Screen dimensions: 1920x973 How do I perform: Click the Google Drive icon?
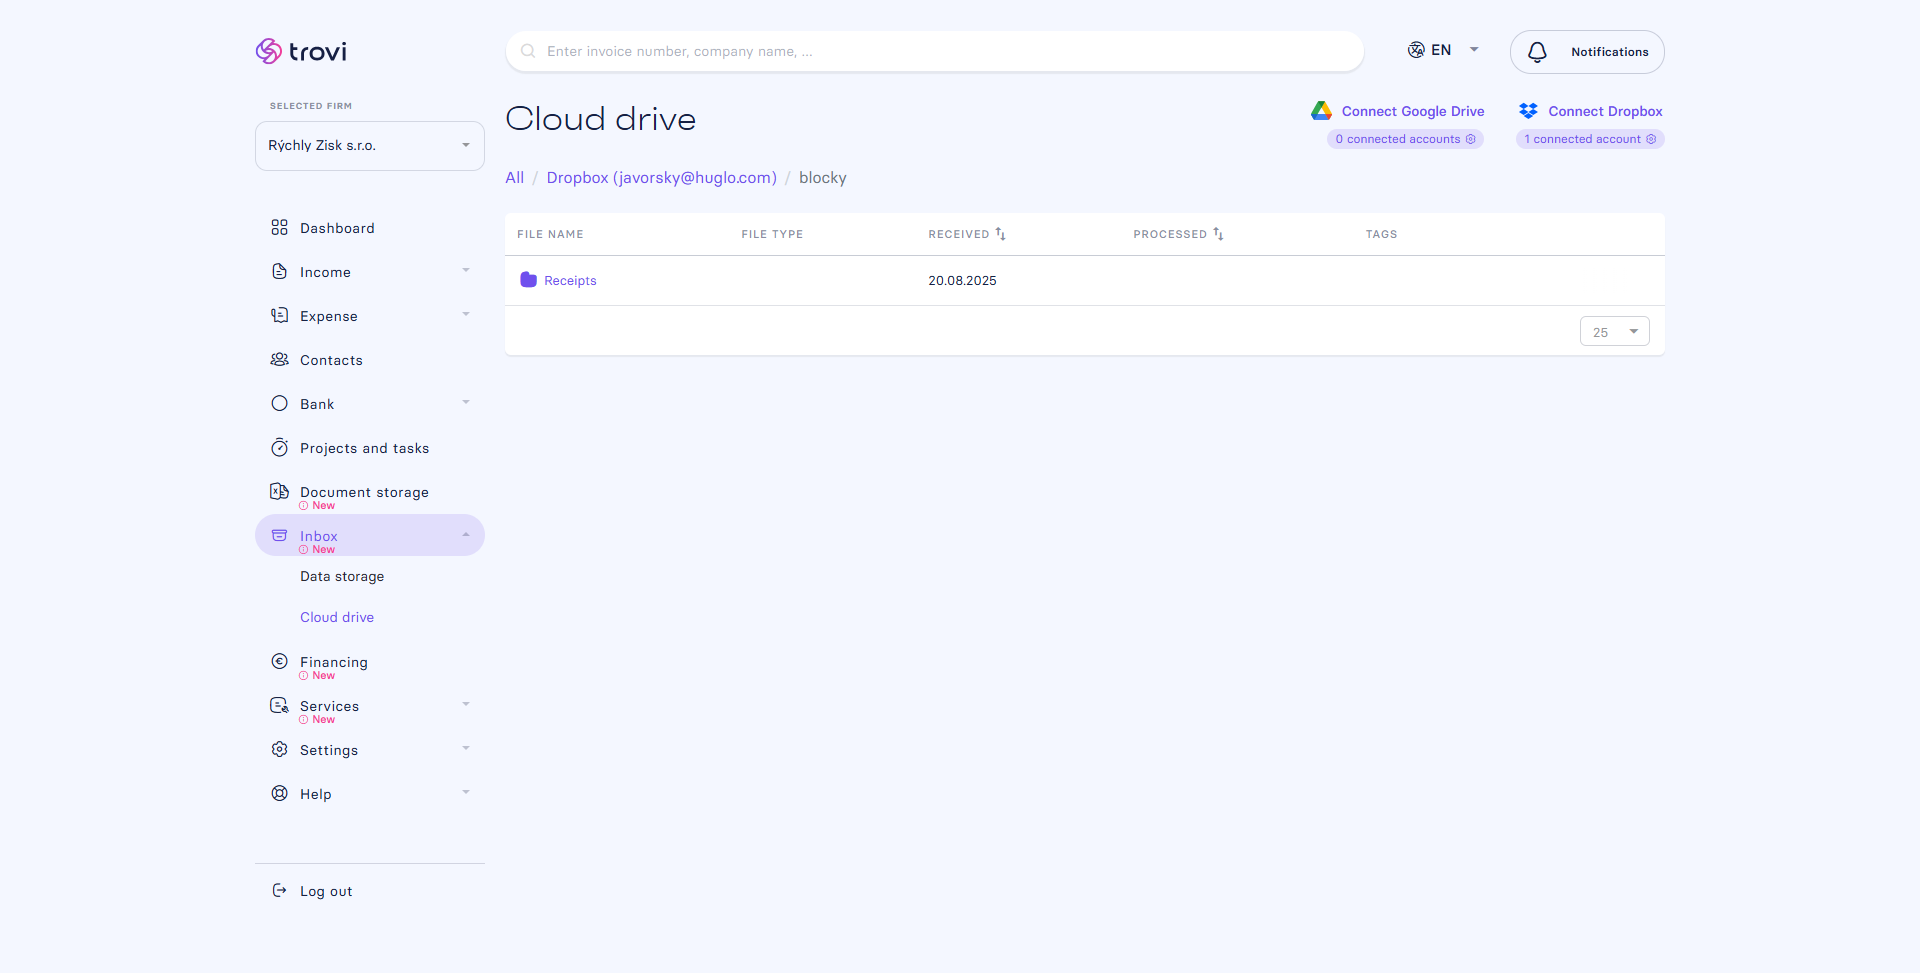1321,111
